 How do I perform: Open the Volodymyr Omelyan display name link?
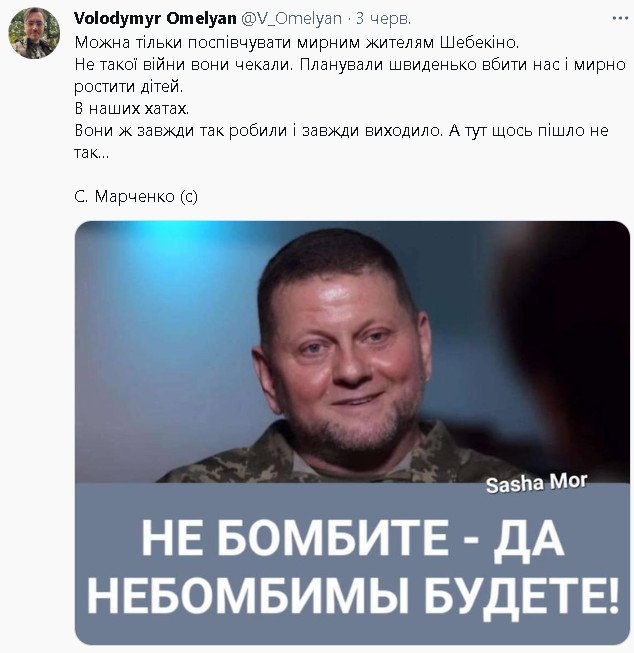pyautogui.click(x=155, y=18)
